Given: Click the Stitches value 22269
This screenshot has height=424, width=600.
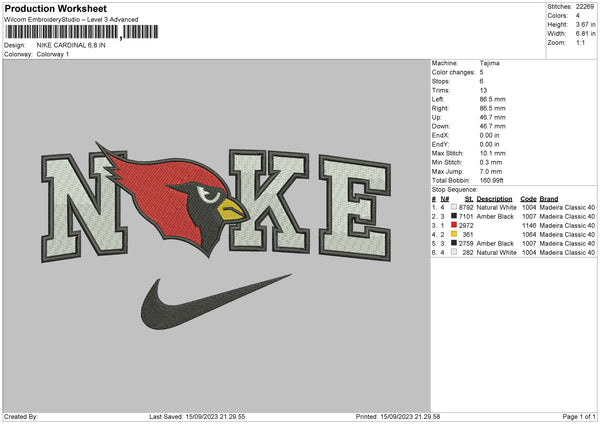Looking at the screenshot, I should pos(585,7).
